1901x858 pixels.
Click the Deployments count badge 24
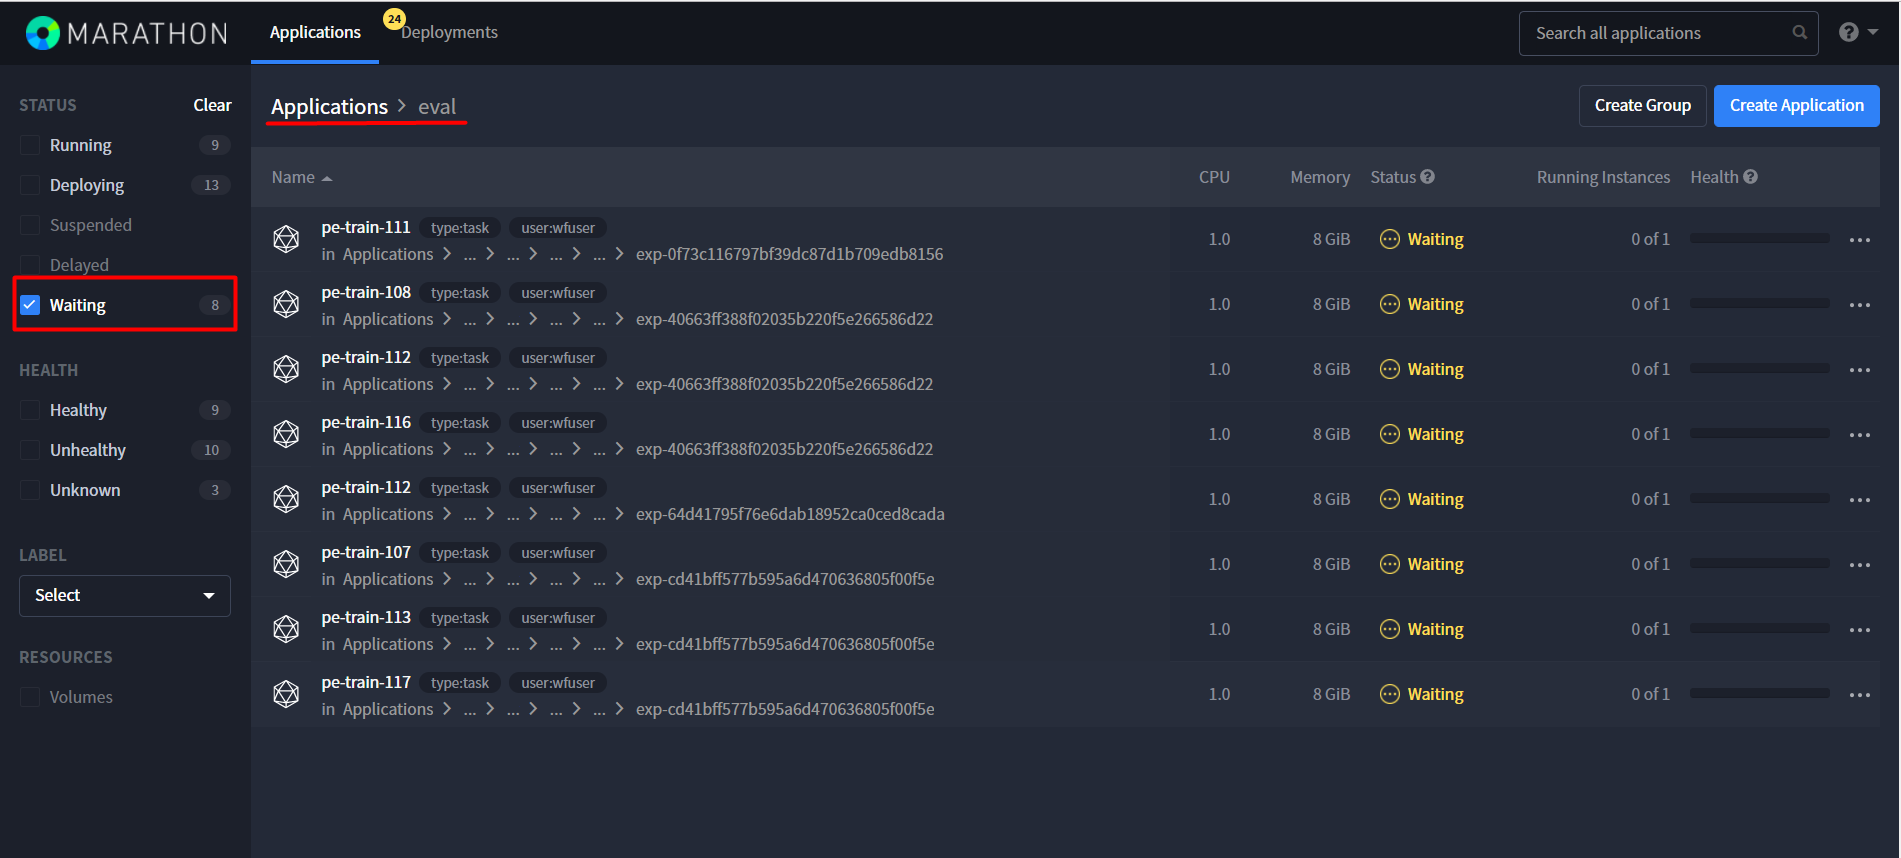coord(394,19)
